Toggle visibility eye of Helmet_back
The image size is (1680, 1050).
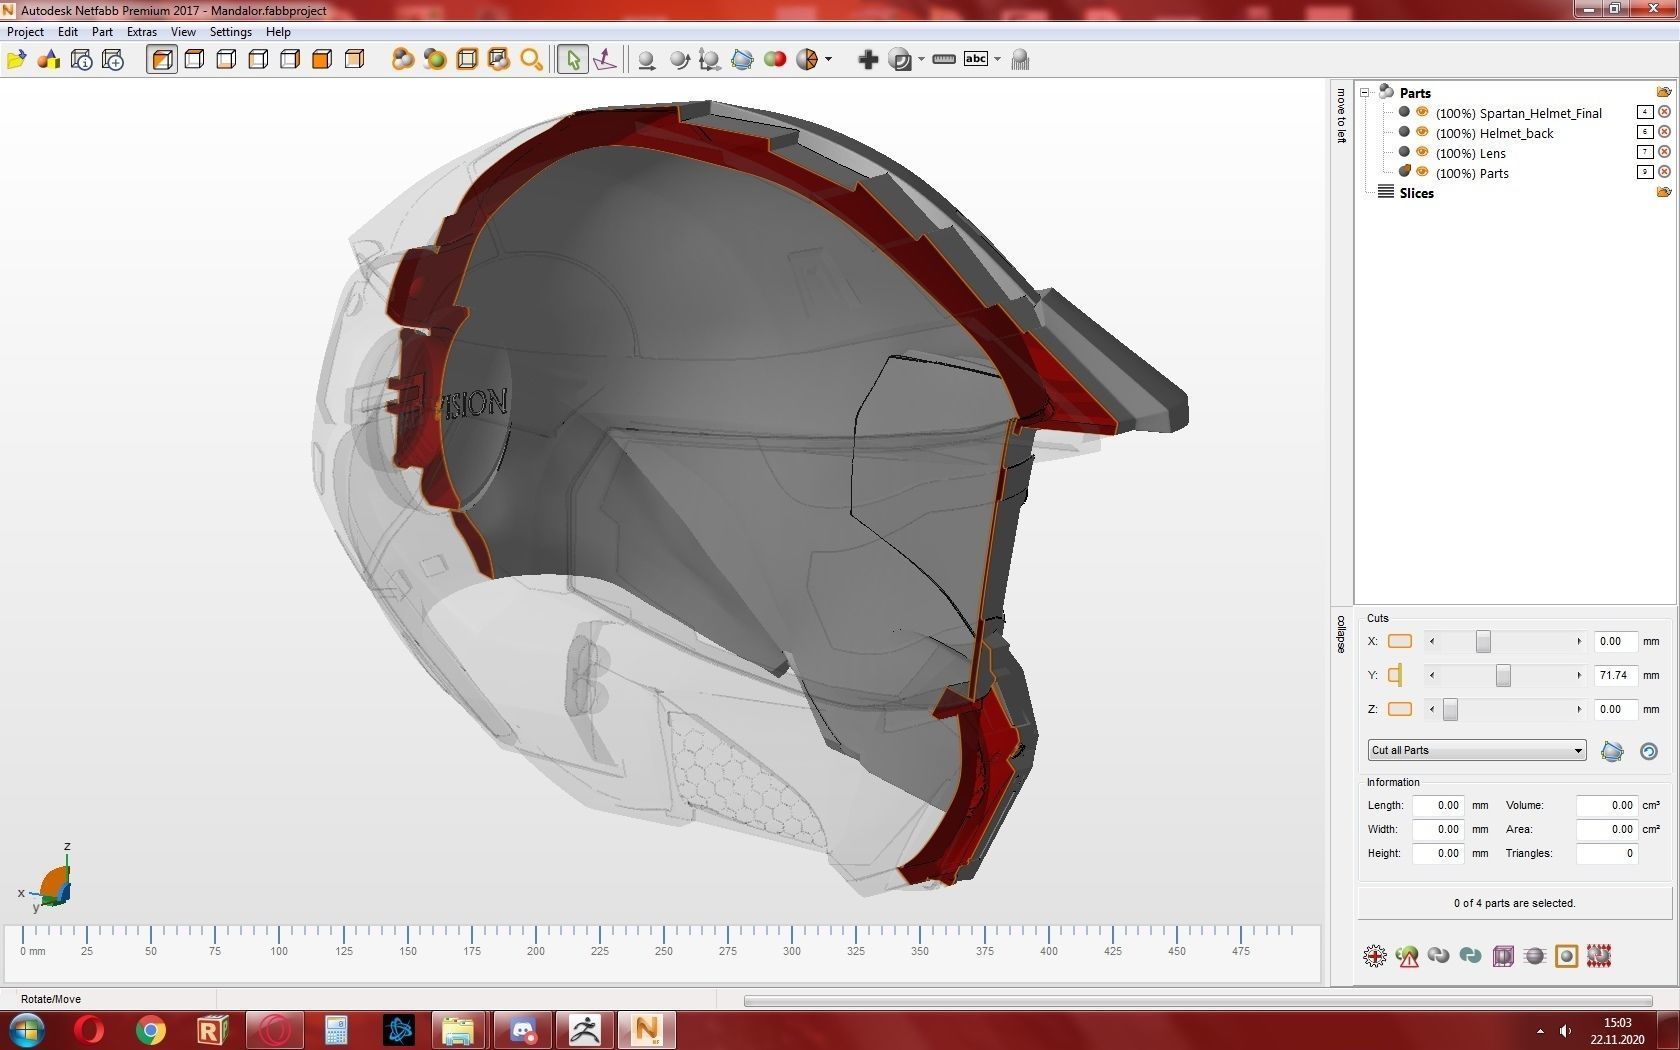coord(1422,132)
